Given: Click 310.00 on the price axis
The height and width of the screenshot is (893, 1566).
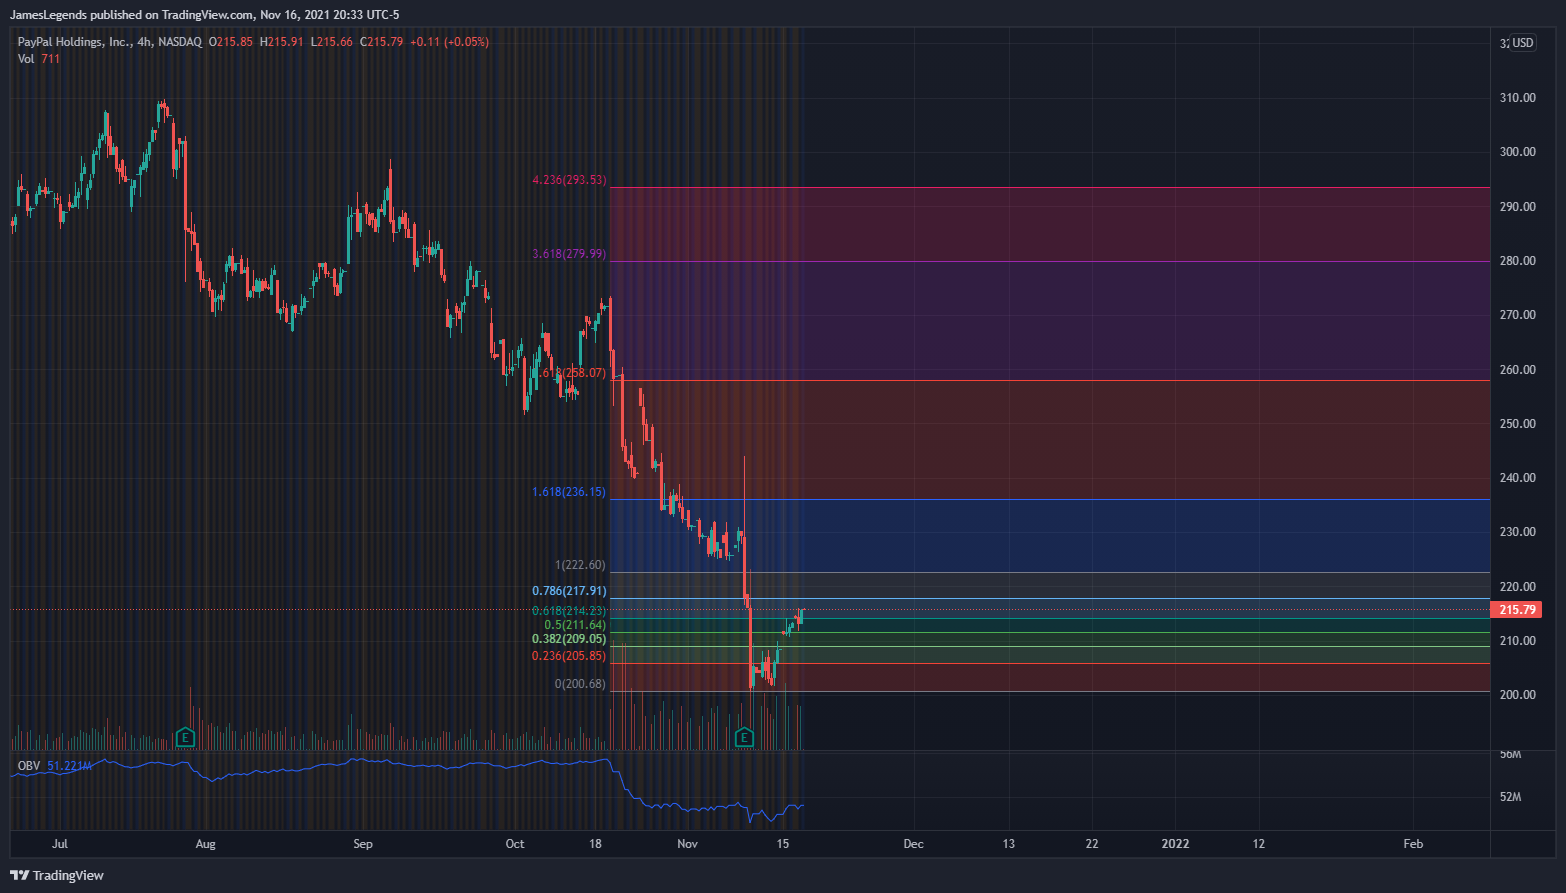Looking at the screenshot, I should pos(1518,98).
